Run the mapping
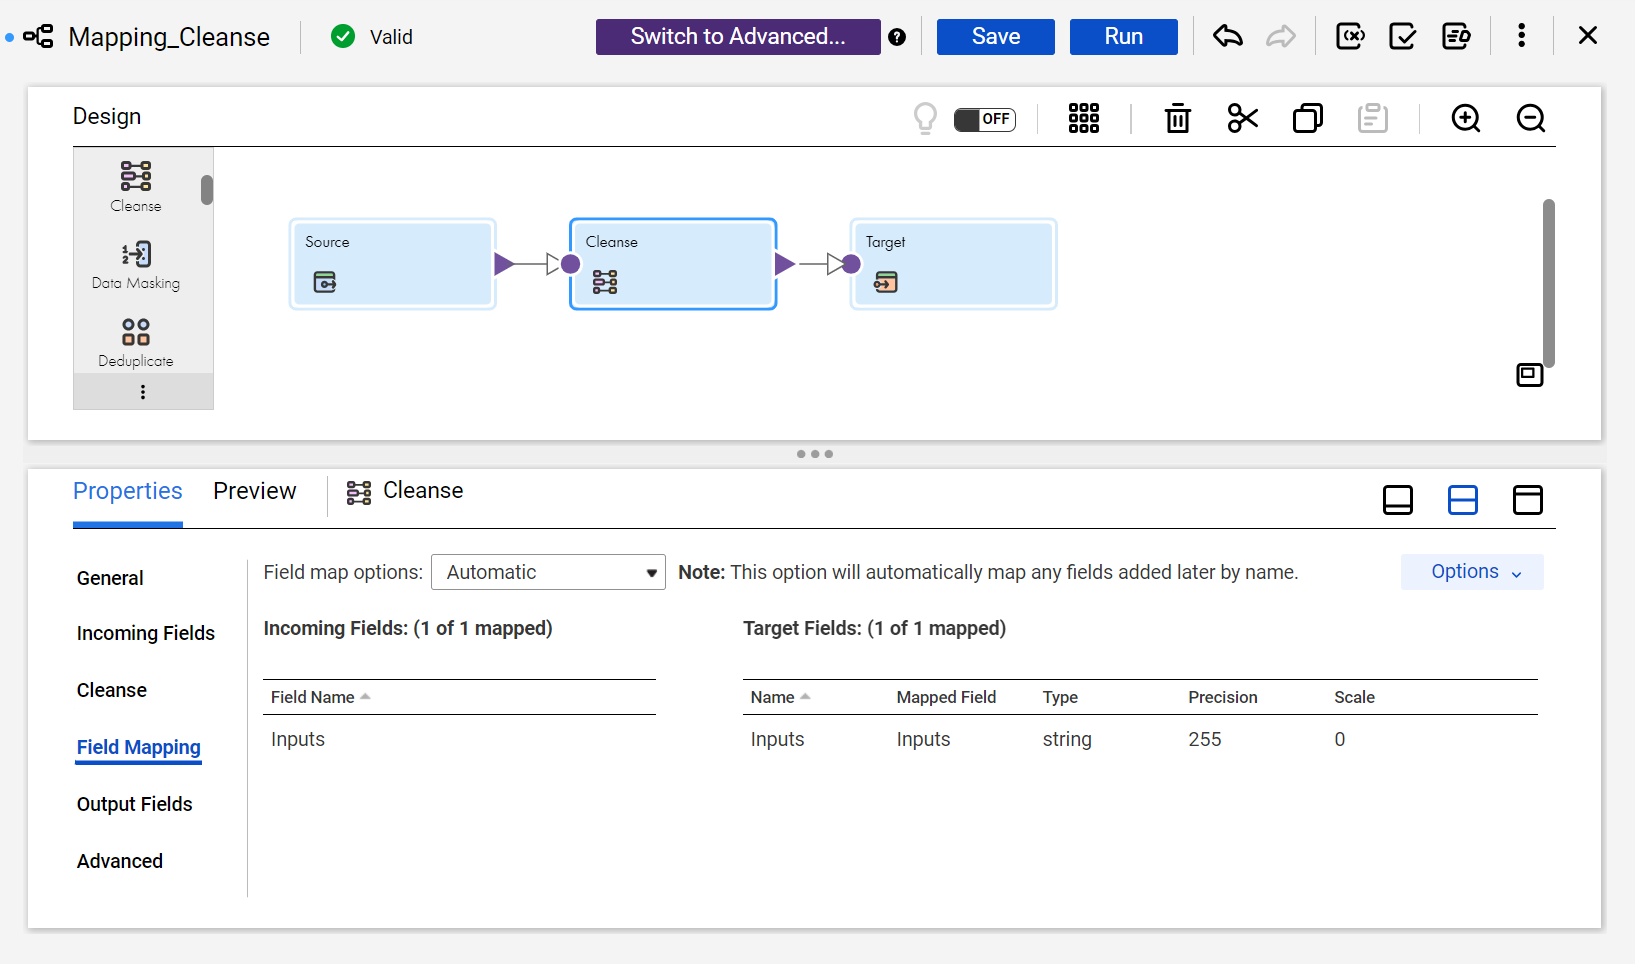The height and width of the screenshot is (964, 1635). (x=1124, y=37)
